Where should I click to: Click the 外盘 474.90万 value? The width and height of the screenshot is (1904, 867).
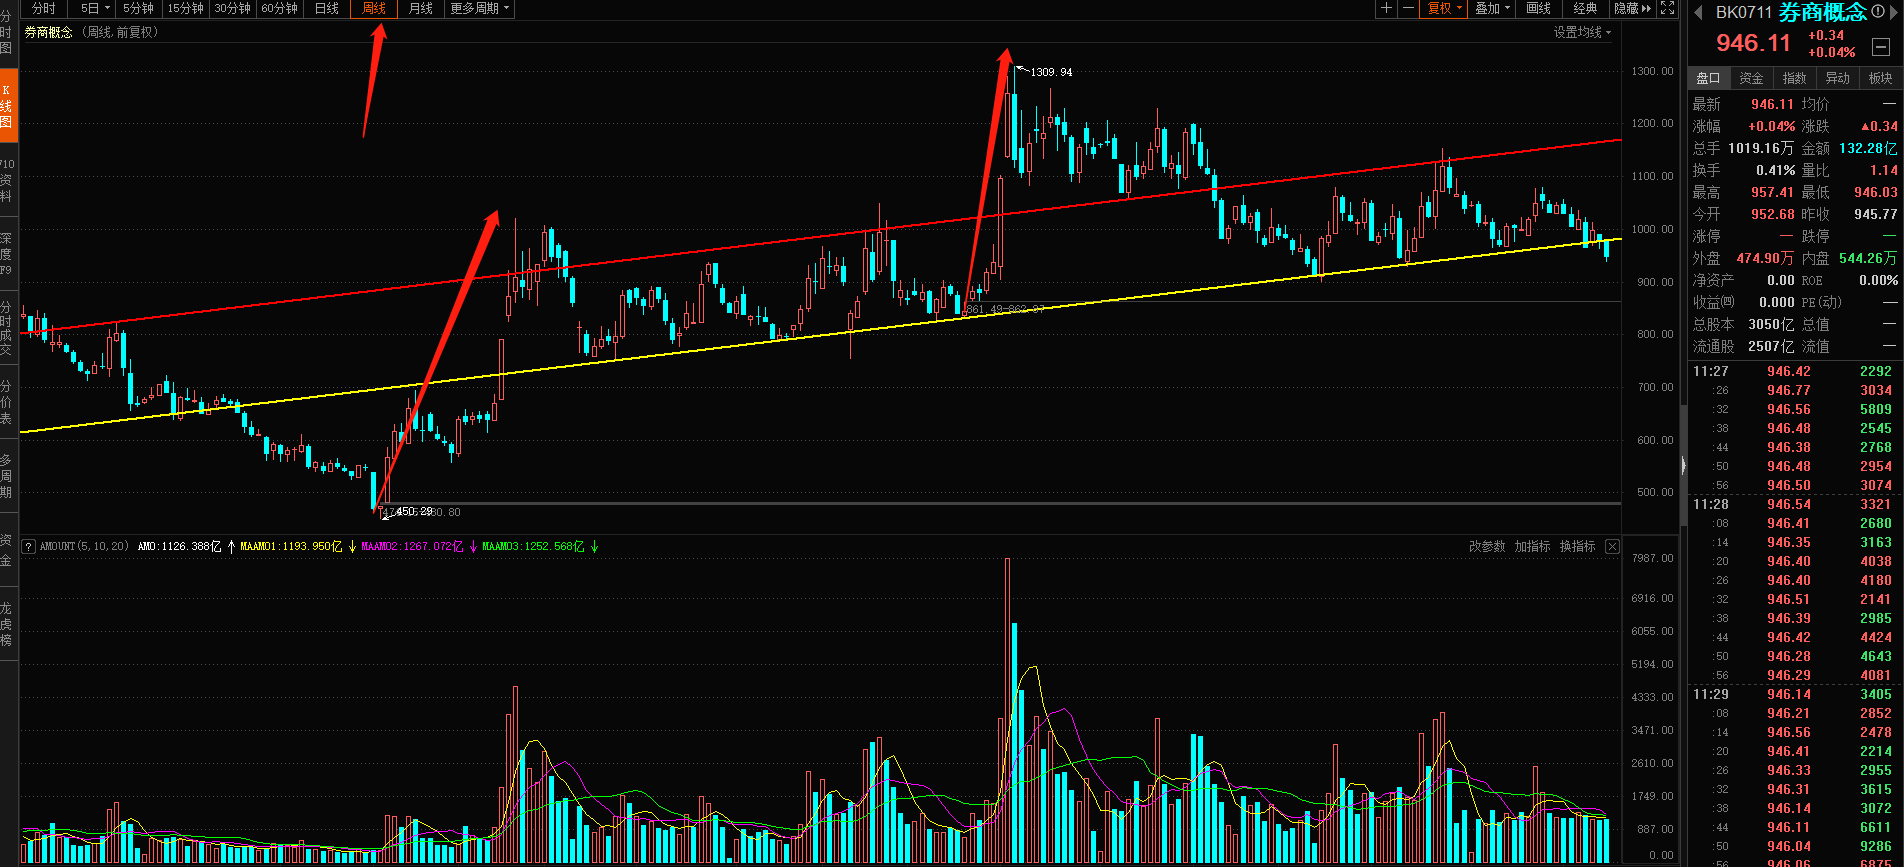click(x=1765, y=258)
